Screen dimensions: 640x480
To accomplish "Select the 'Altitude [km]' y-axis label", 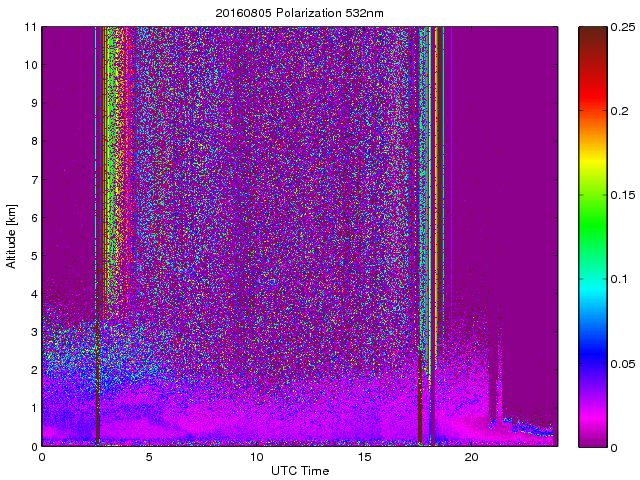I will [x=12, y=236].
